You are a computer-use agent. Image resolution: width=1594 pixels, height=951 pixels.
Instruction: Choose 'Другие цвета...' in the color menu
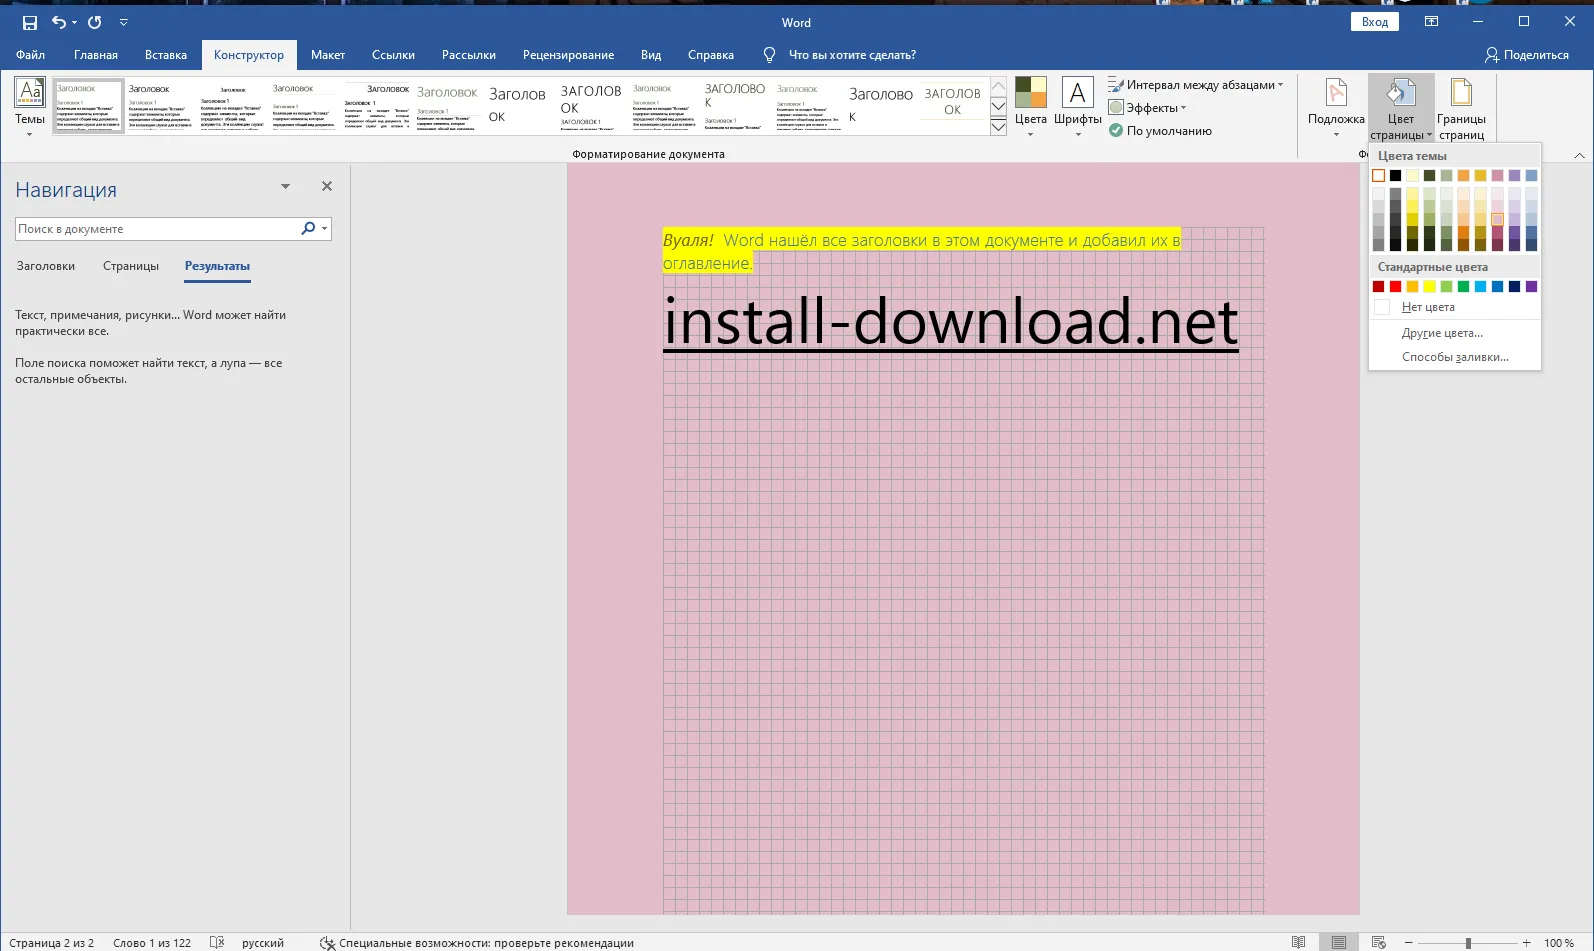1442,333
